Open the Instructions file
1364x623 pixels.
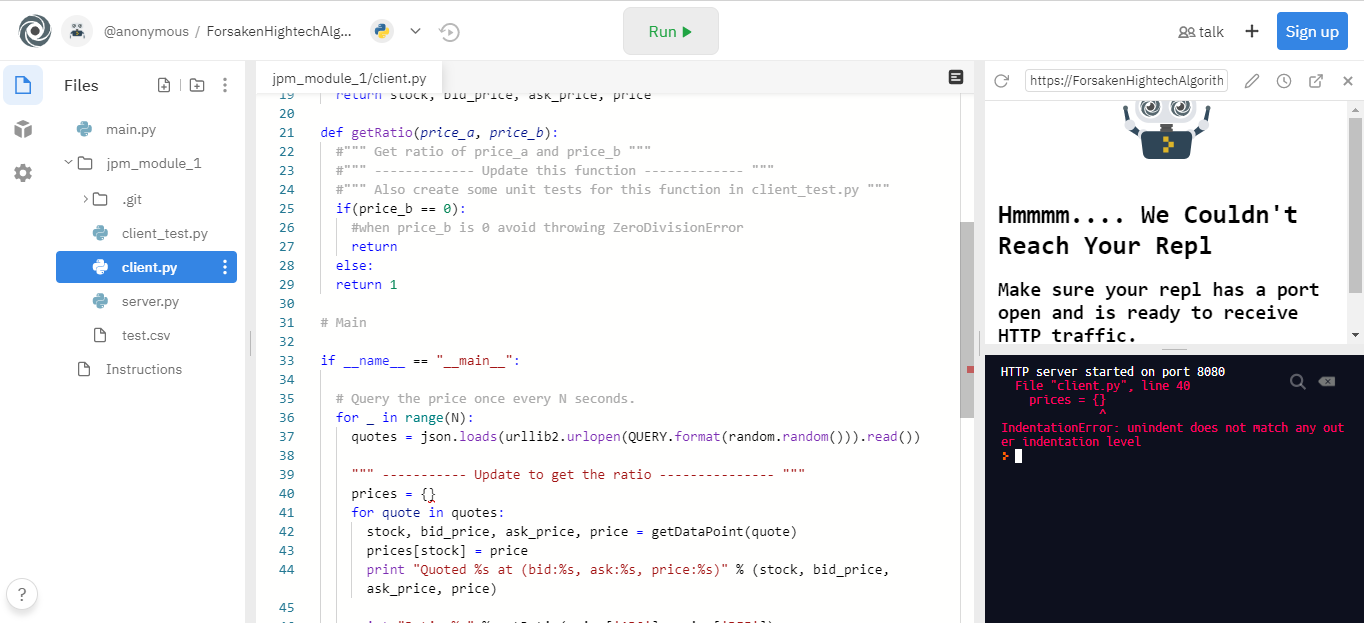click(146, 369)
